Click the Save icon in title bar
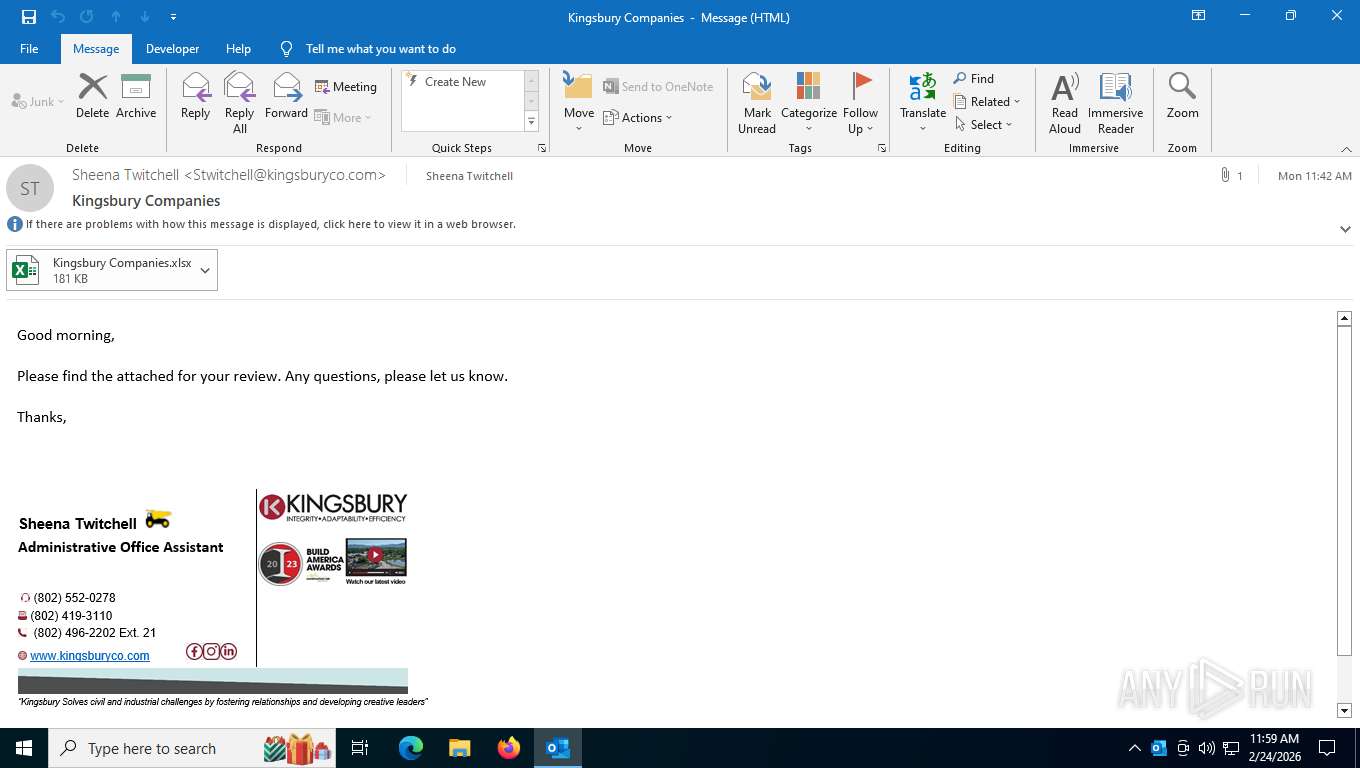Image resolution: width=1360 pixels, height=768 pixels. pyautogui.click(x=28, y=17)
